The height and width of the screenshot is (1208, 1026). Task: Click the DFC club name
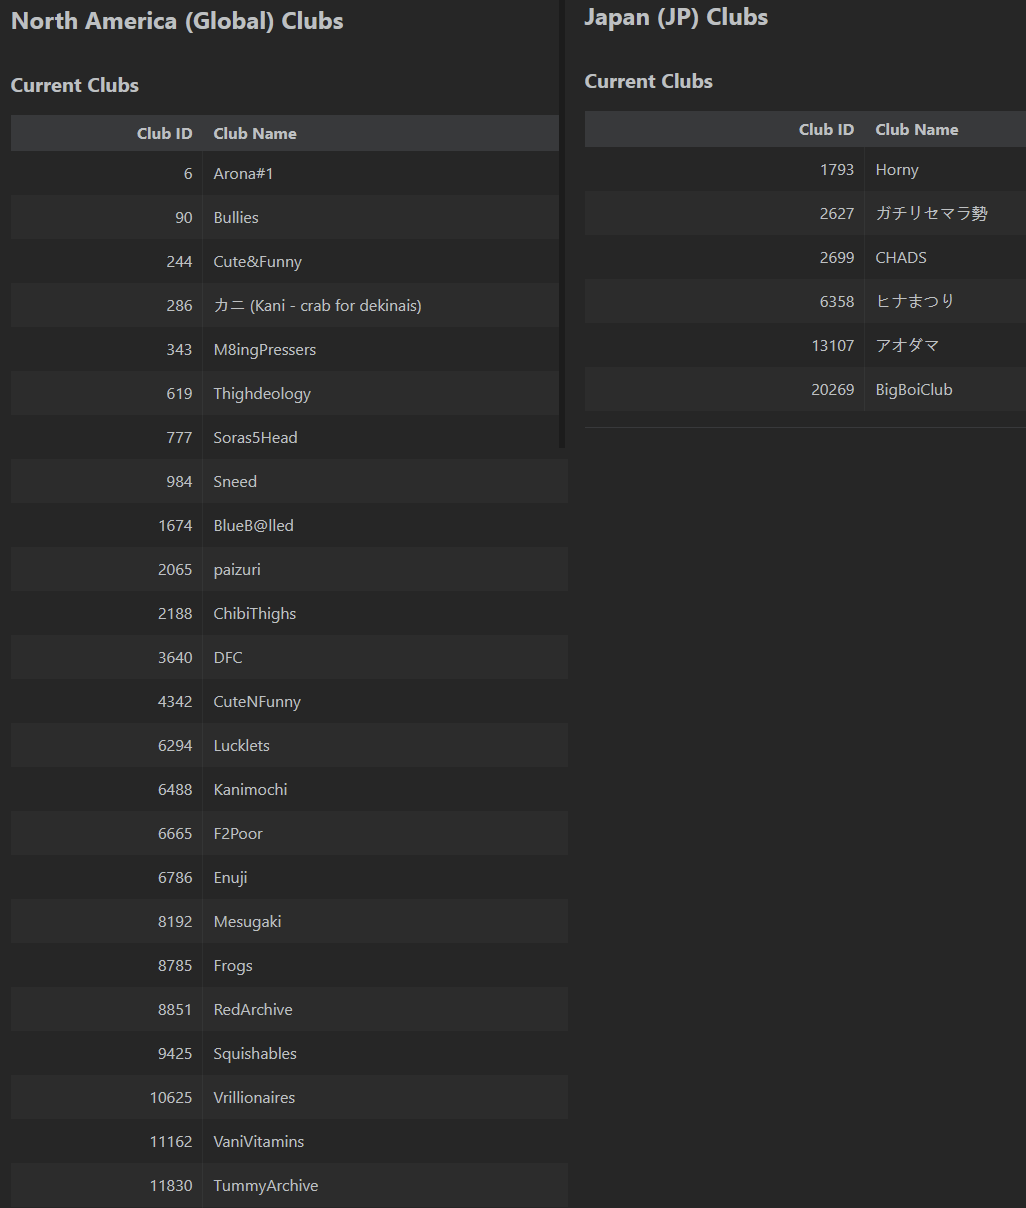pyautogui.click(x=228, y=657)
